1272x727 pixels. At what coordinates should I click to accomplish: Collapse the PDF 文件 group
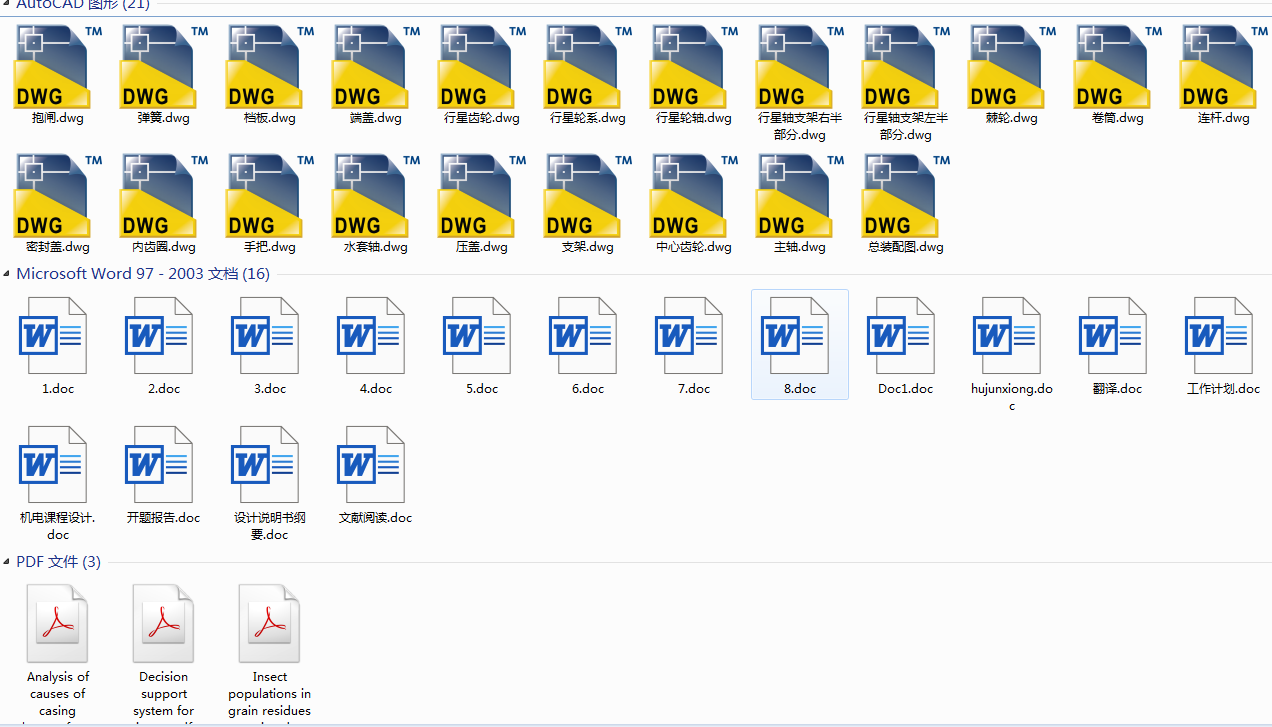(8, 561)
